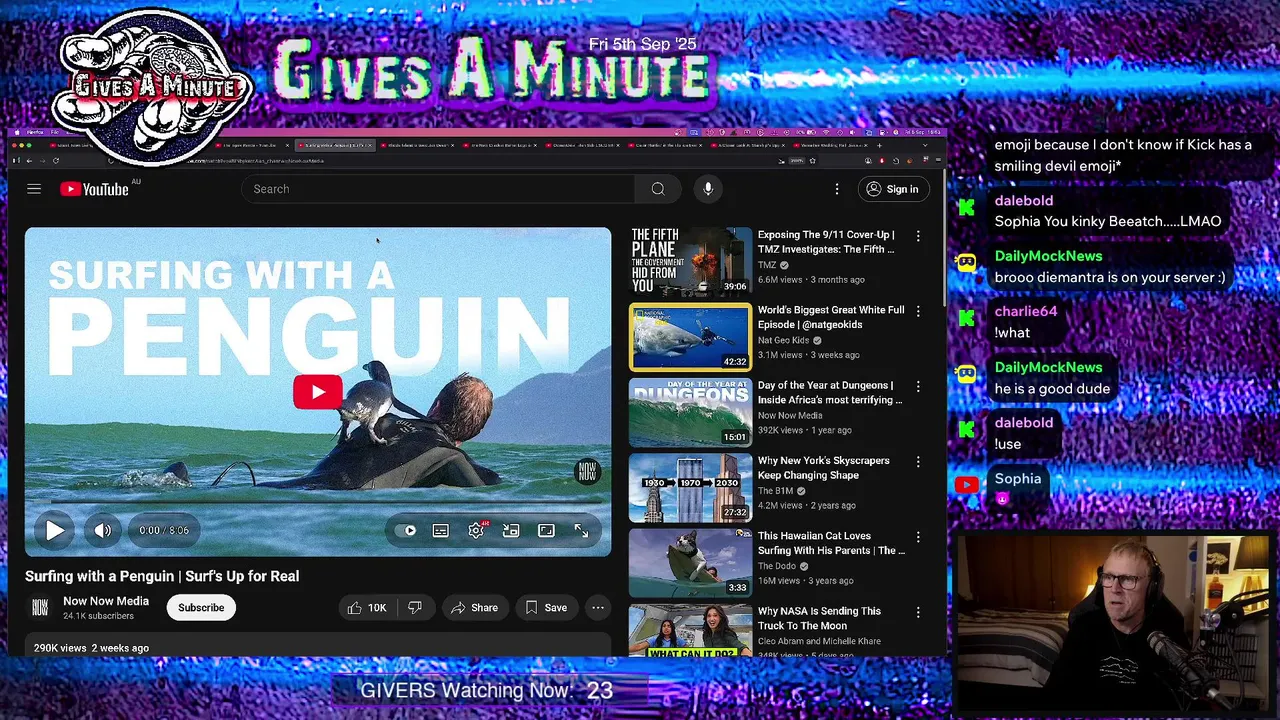This screenshot has width=1280, height=720.
Task: Start voice search with microphone icon
Action: pyautogui.click(x=708, y=189)
